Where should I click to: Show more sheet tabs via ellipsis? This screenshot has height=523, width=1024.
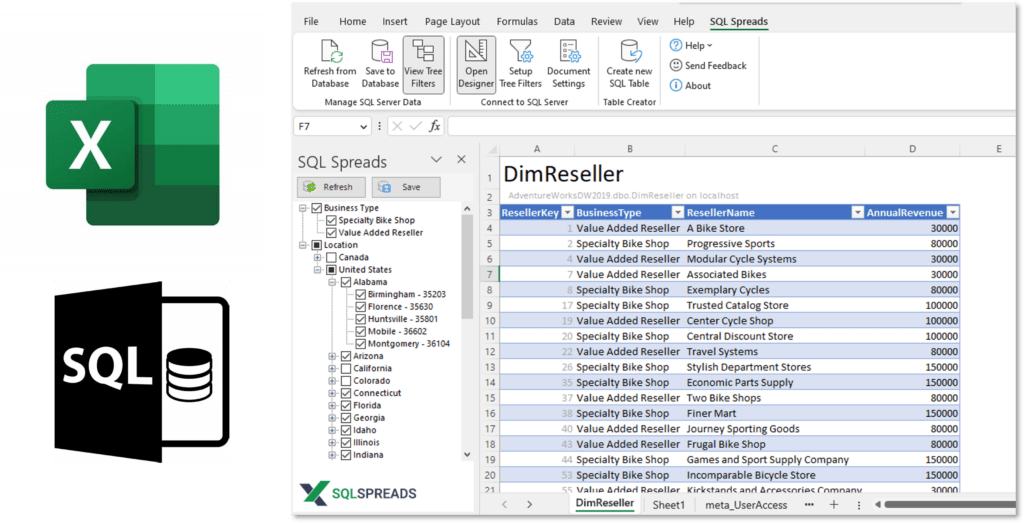(809, 505)
